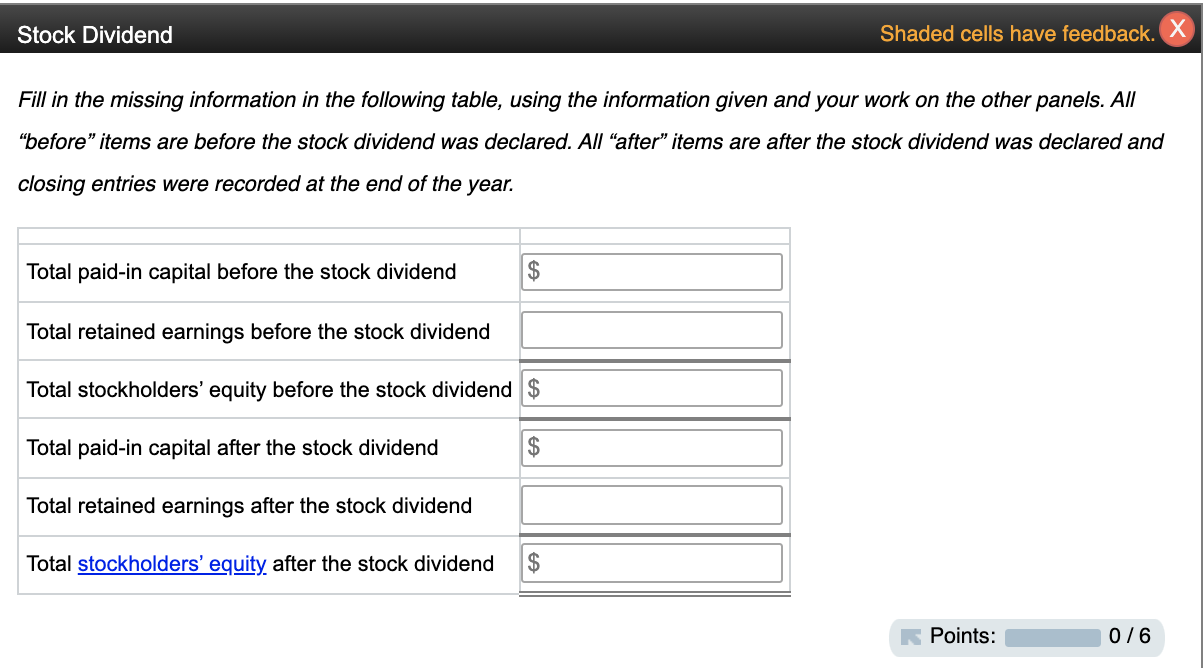Click the red X circle icon
This screenshot has width=1204, height=668.
click(x=1177, y=29)
